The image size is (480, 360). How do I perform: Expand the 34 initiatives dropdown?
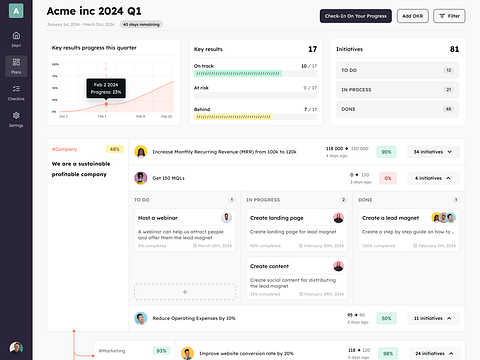coord(433,152)
